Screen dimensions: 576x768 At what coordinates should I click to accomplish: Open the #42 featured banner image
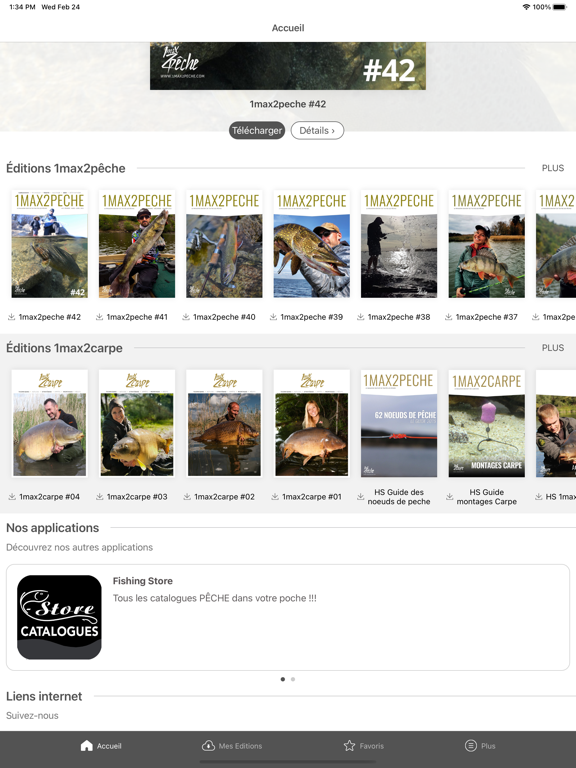288,66
